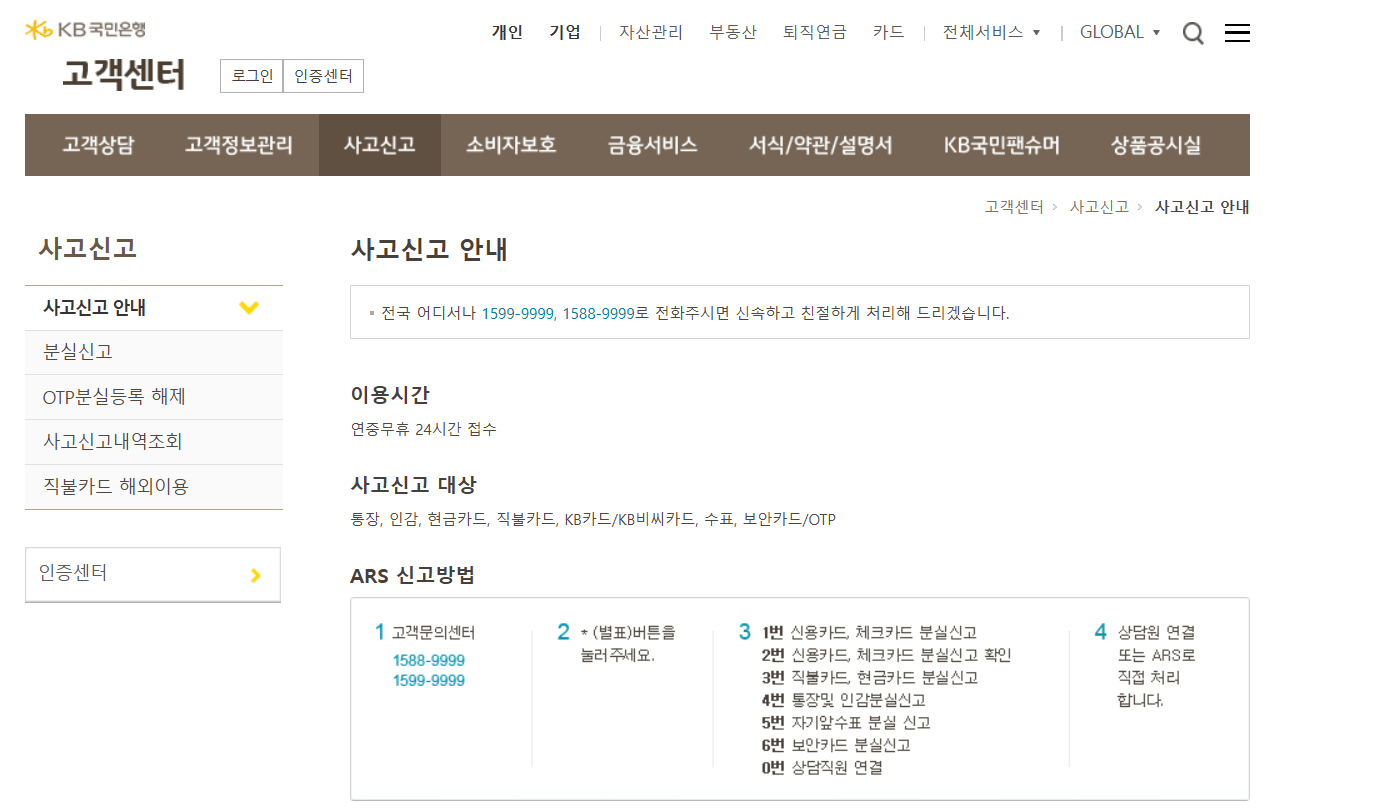Open 사고신고내역조회 from the left menu
1387x811 pixels.
pos(112,441)
